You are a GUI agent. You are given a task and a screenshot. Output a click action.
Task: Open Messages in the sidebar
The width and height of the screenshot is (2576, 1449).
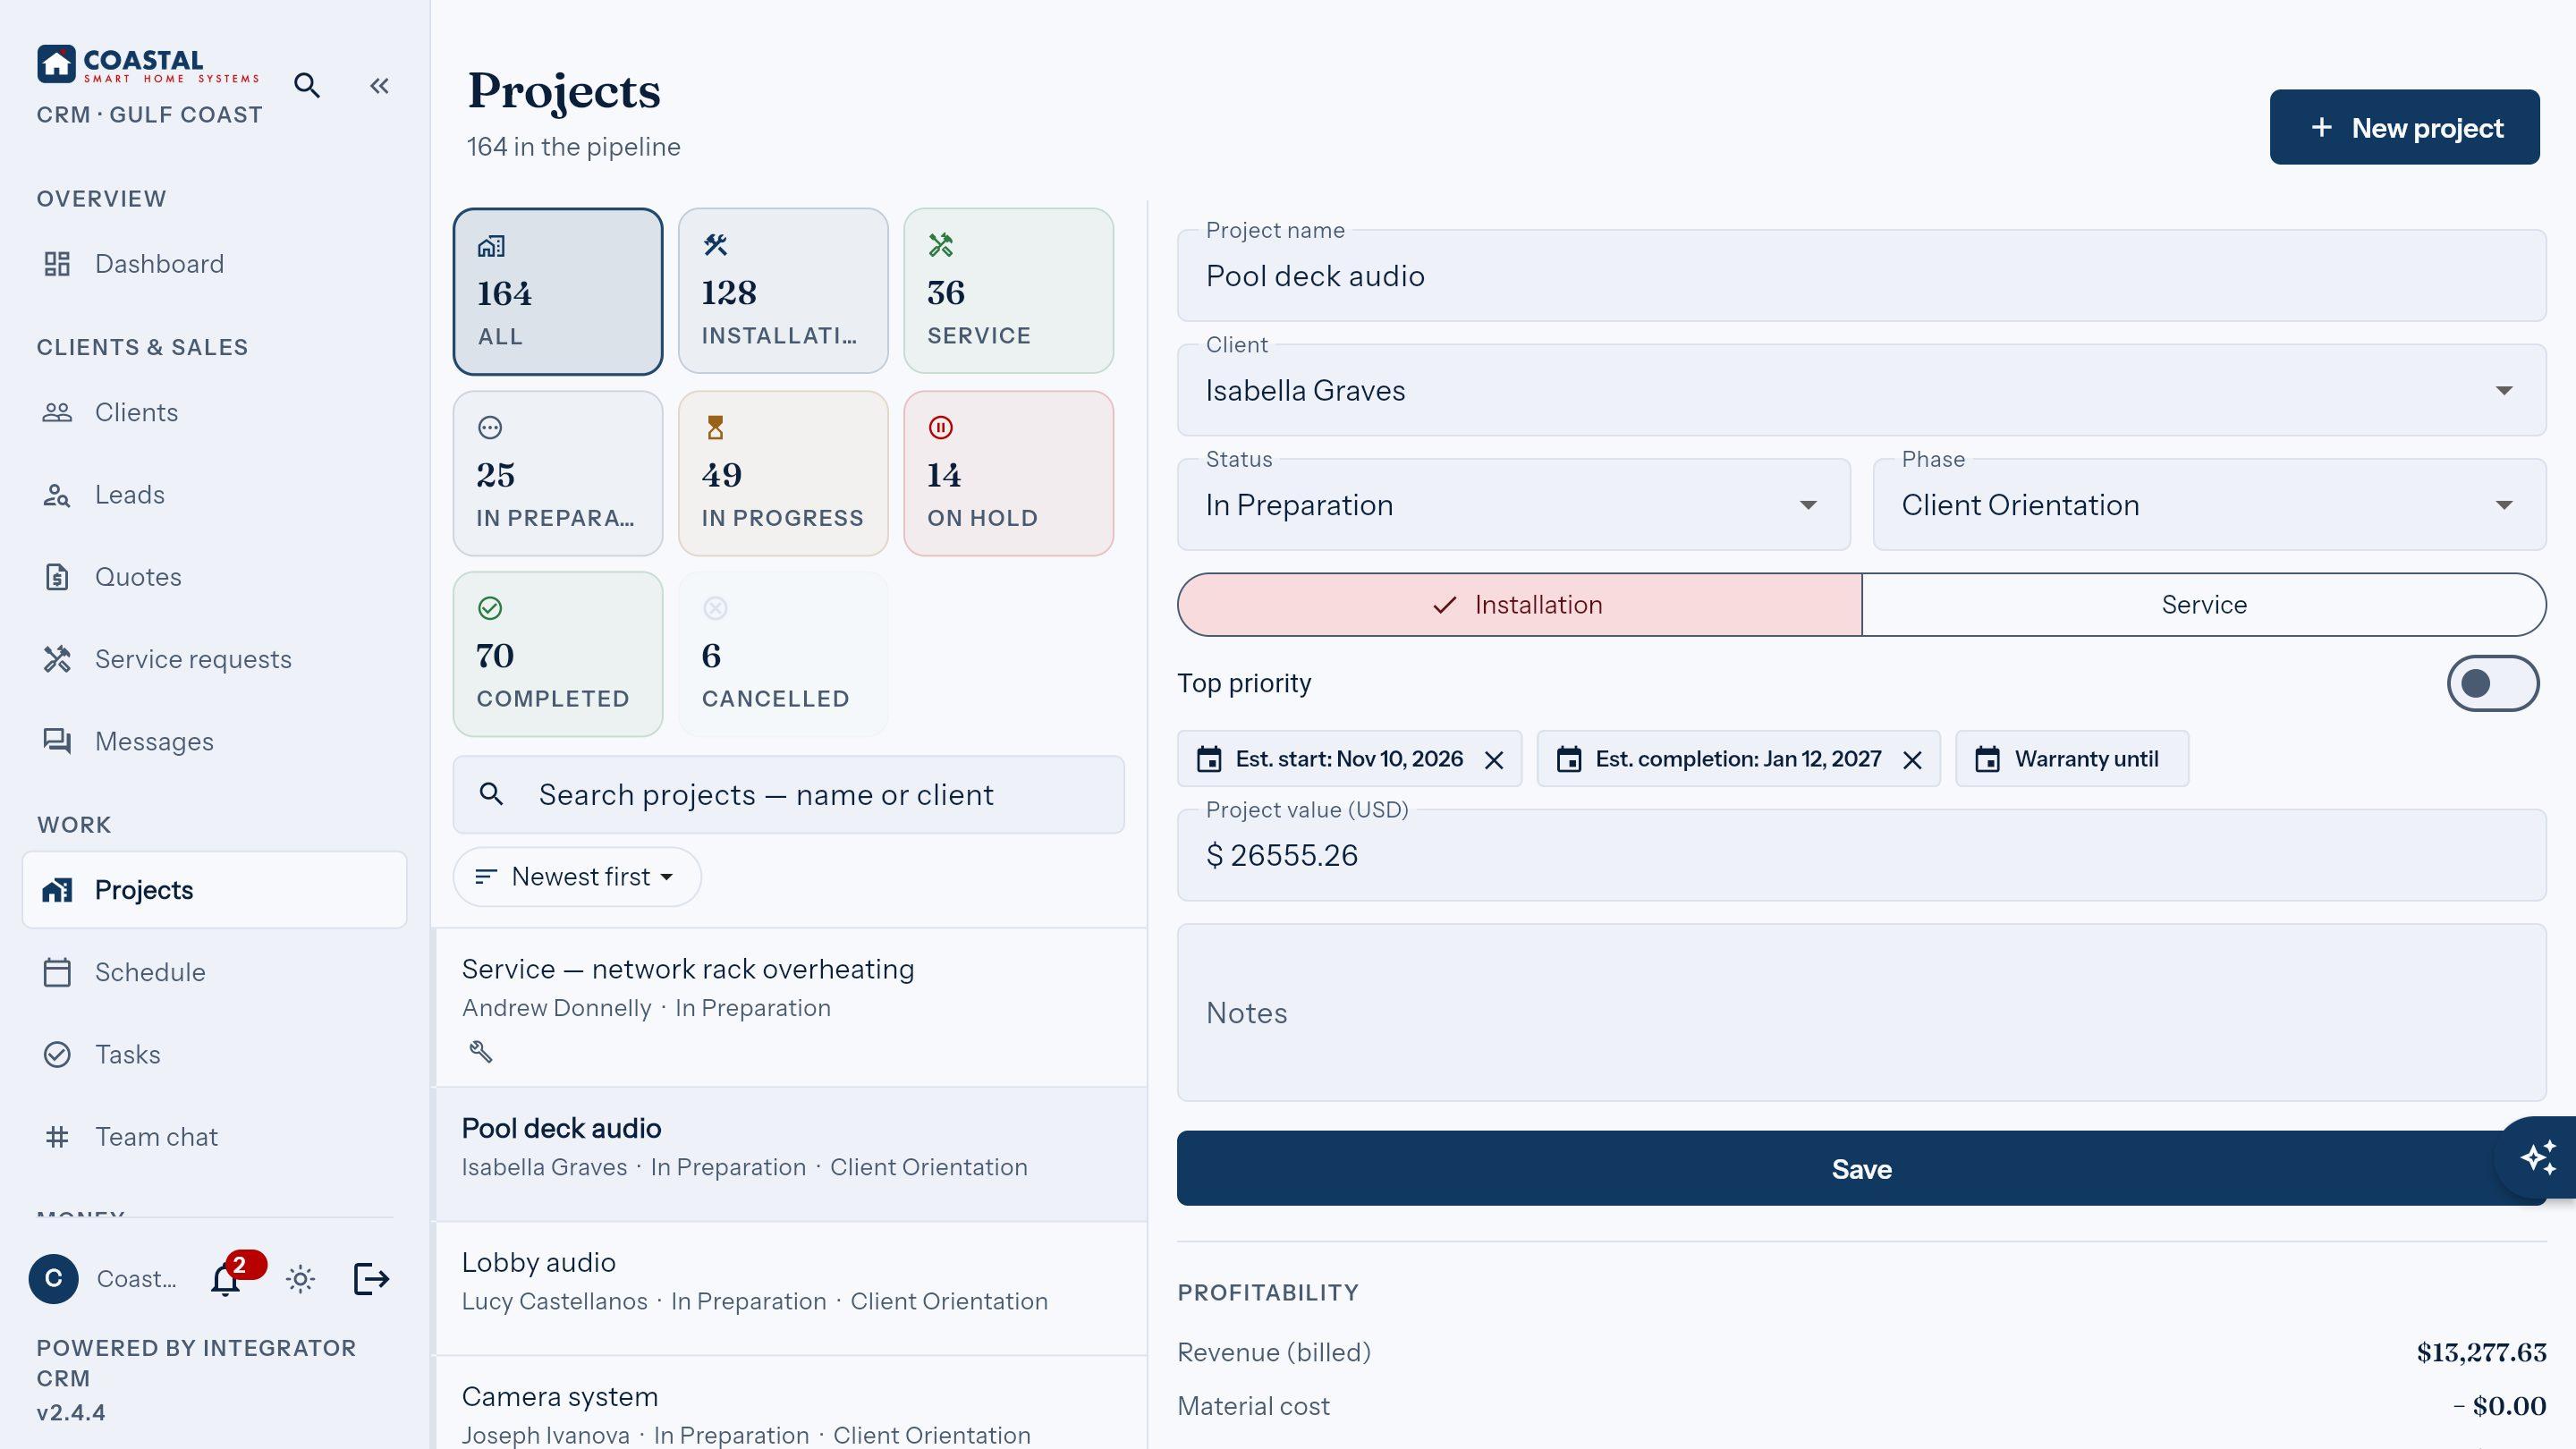coord(215,741)
